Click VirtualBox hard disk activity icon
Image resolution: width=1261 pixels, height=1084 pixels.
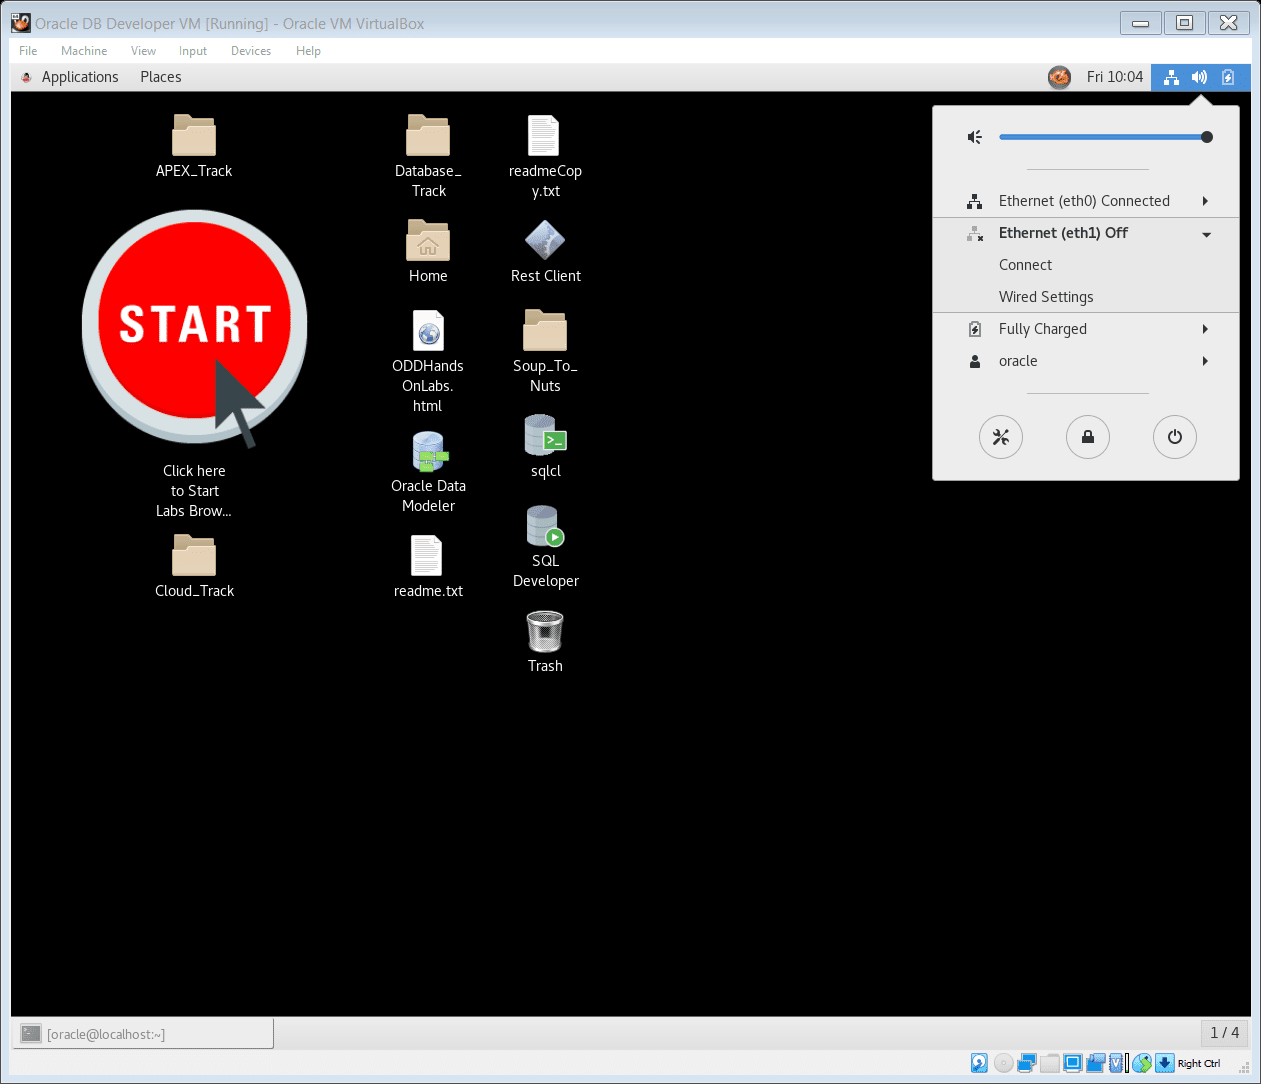(x=979, y=1063)
